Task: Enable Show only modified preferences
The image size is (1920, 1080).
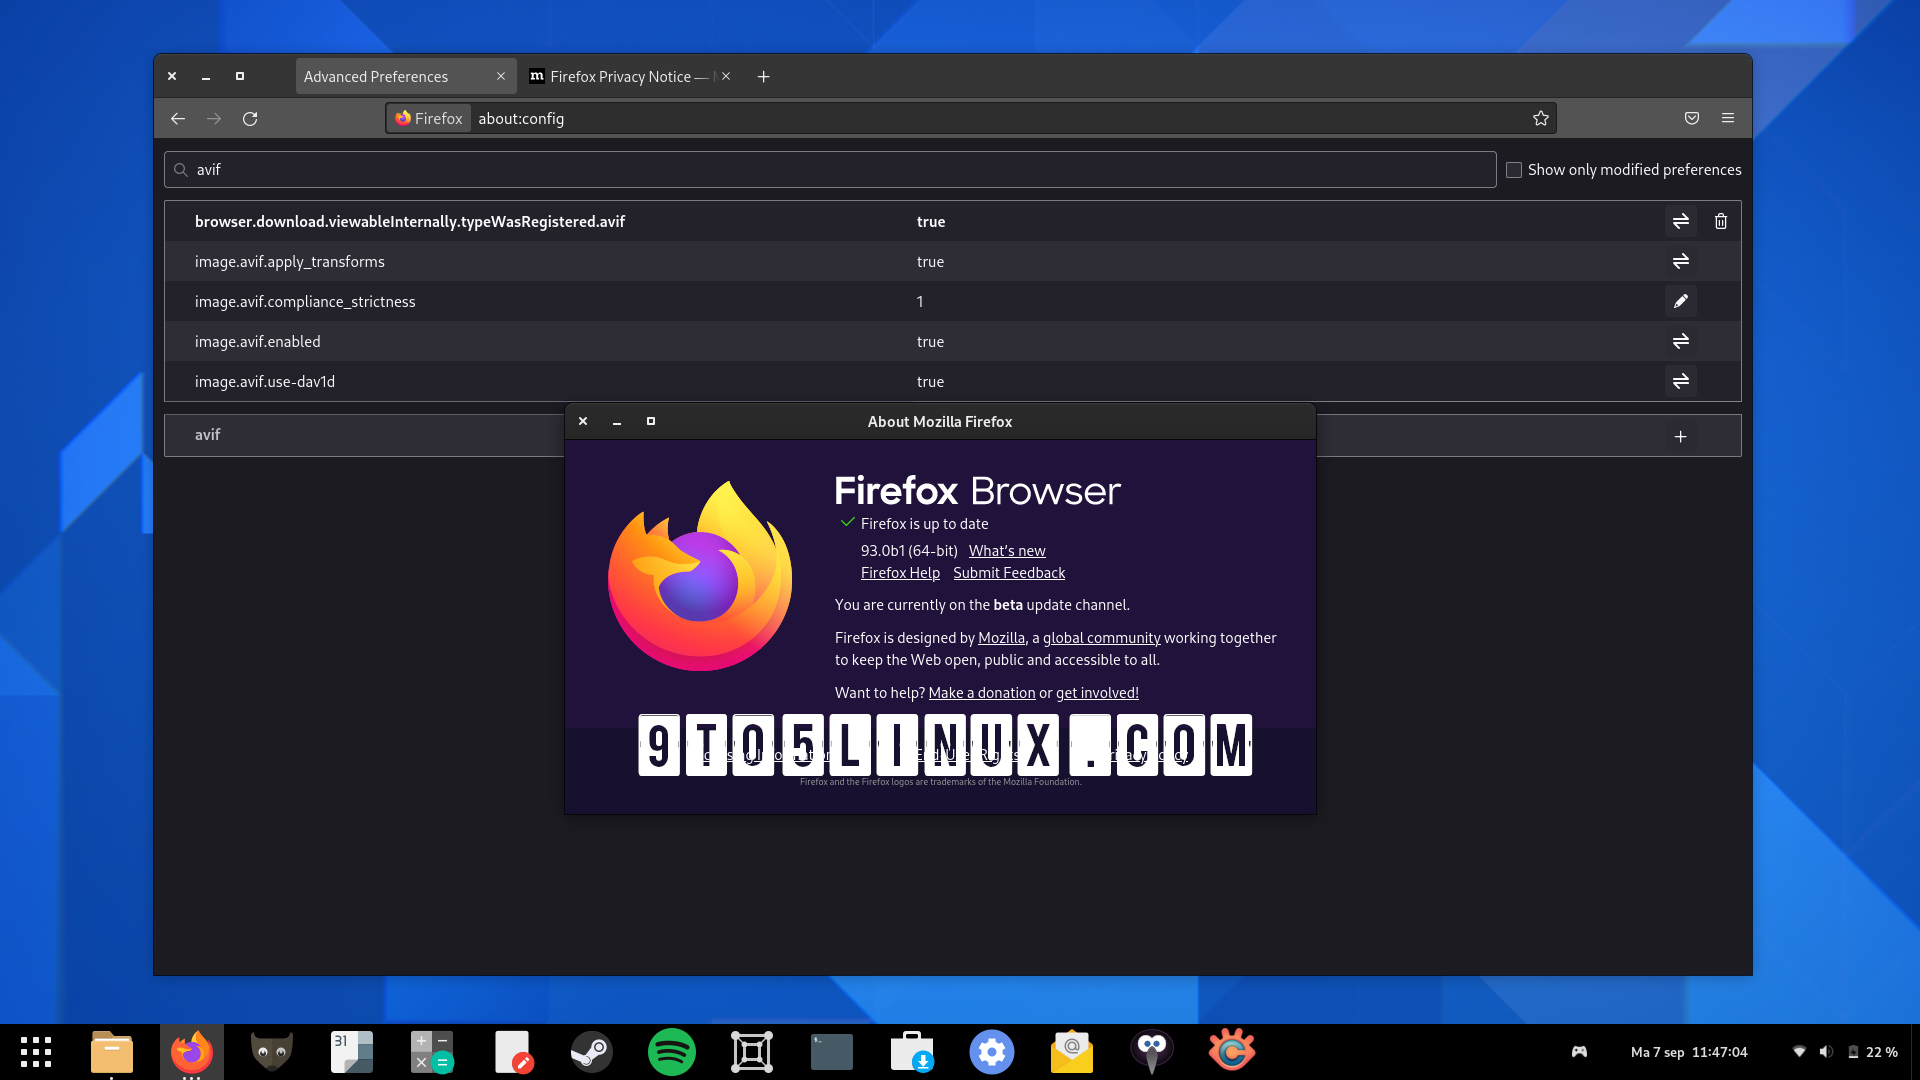Action: [x=1514, y=170]
